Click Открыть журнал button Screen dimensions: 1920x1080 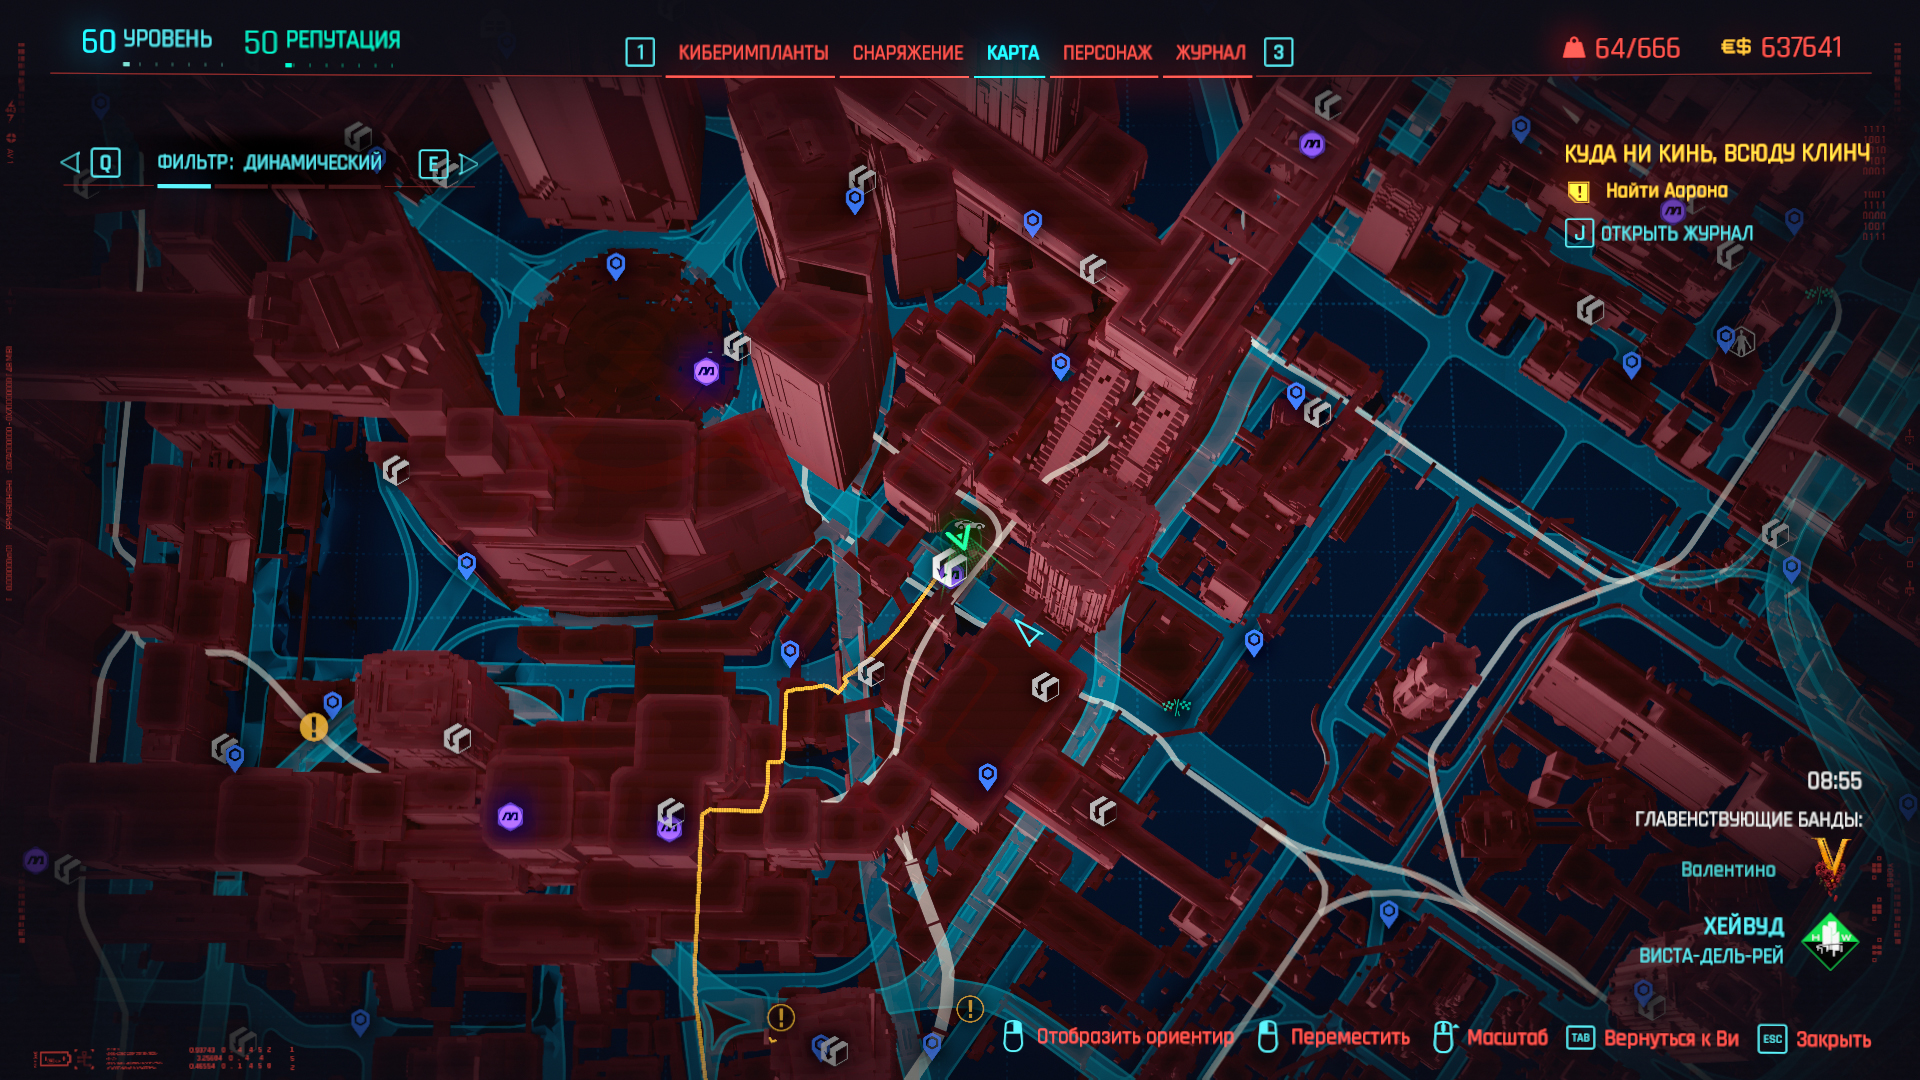tap(1660, 233)
